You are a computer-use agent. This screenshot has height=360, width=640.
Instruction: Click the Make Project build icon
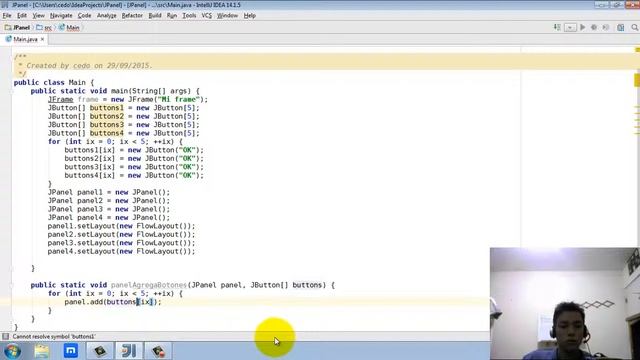tap(557, 27)
